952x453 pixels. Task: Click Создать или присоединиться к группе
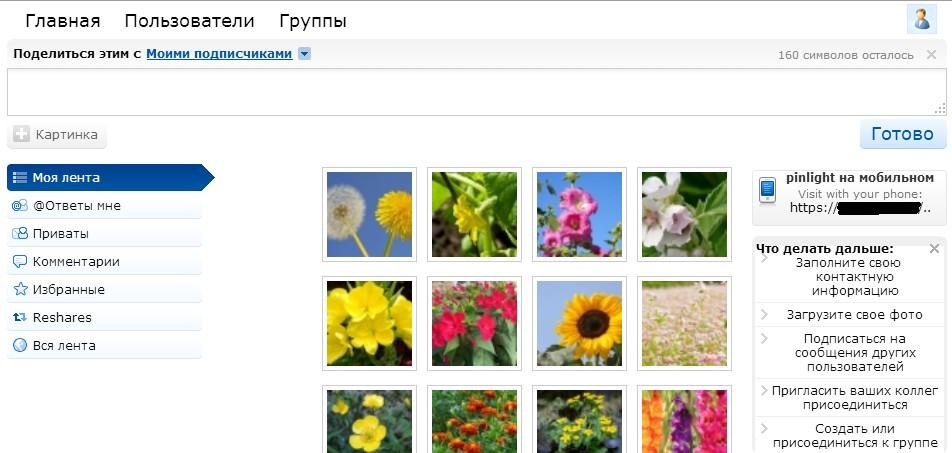pyautogui.click(x=855, y=436)
